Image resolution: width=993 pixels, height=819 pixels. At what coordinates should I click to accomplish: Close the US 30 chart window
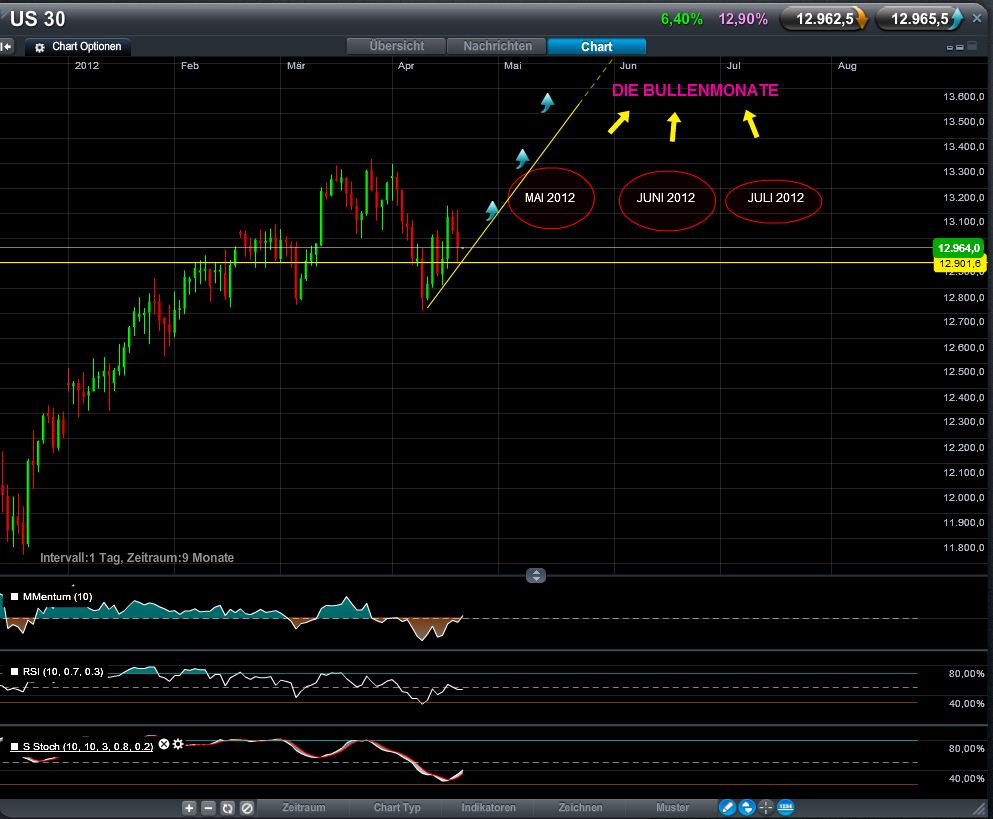pyautogui.click(x=977, y=19)
